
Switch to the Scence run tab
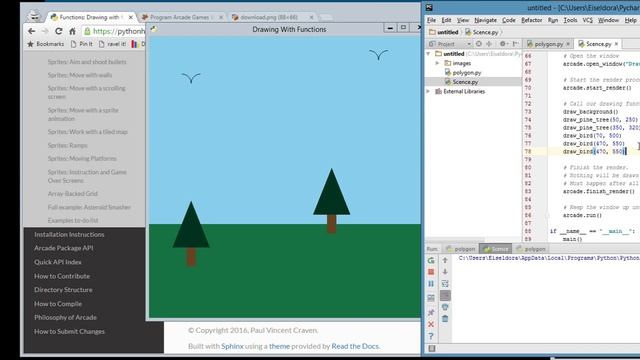click(x=496, y=249)
